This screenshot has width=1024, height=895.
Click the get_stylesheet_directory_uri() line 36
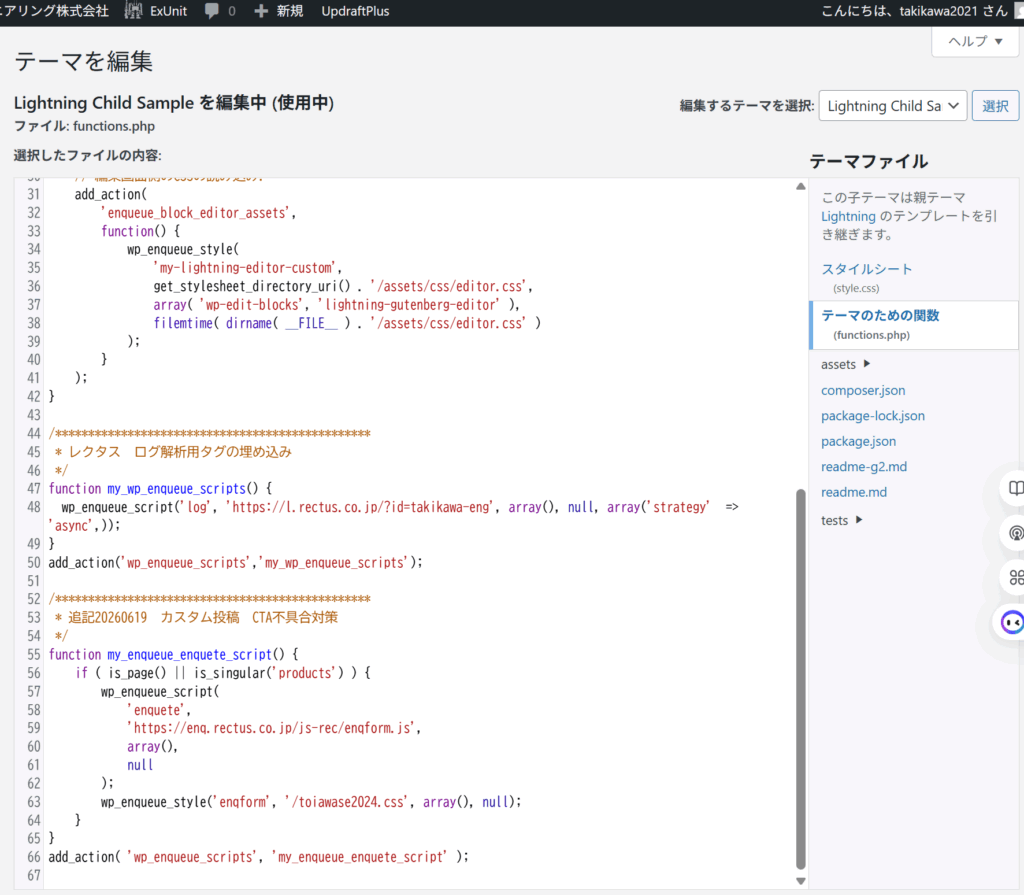(x=343, y=286)
